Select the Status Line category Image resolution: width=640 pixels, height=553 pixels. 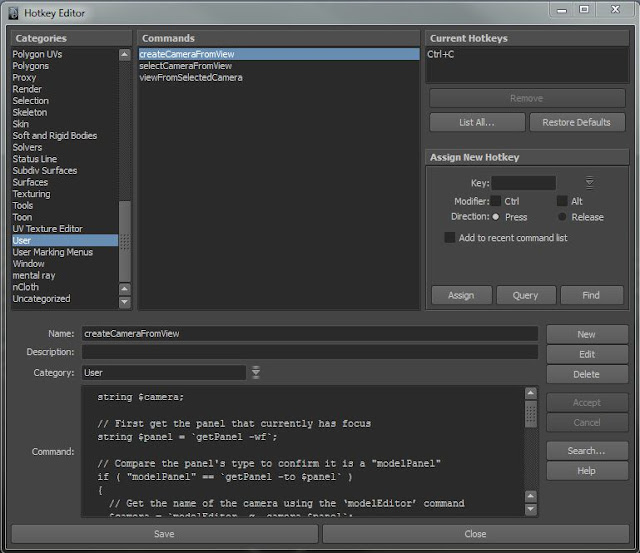click(x=64, y=159)
